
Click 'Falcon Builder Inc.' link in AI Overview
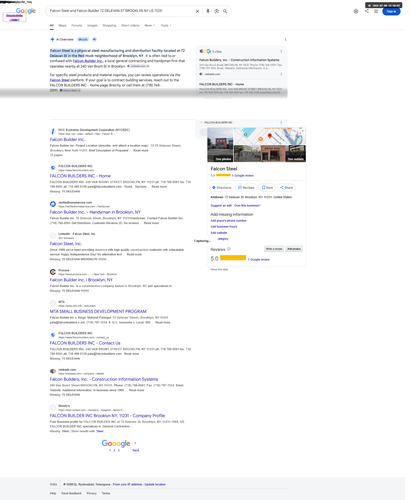(x=88, y=61)
